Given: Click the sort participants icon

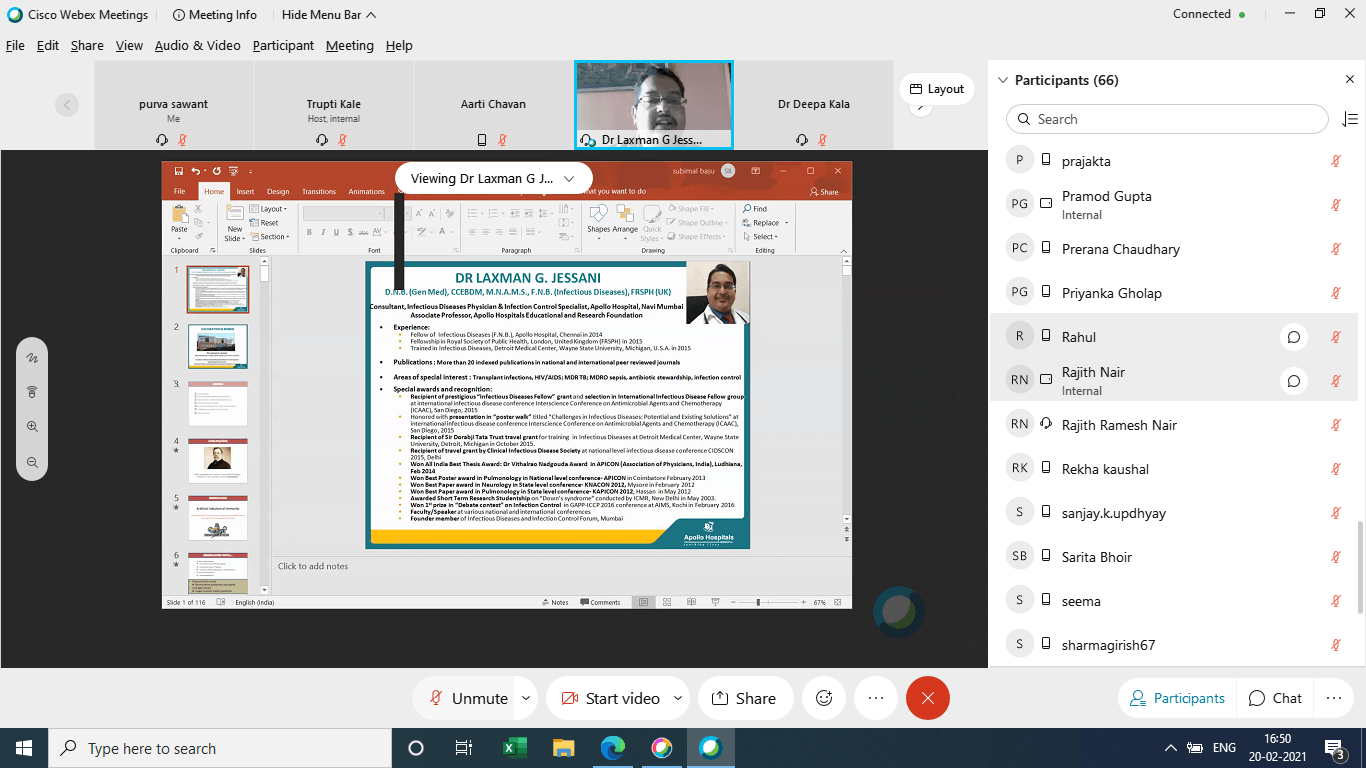Looking at the screenshot, I should tap(1349, 119).
